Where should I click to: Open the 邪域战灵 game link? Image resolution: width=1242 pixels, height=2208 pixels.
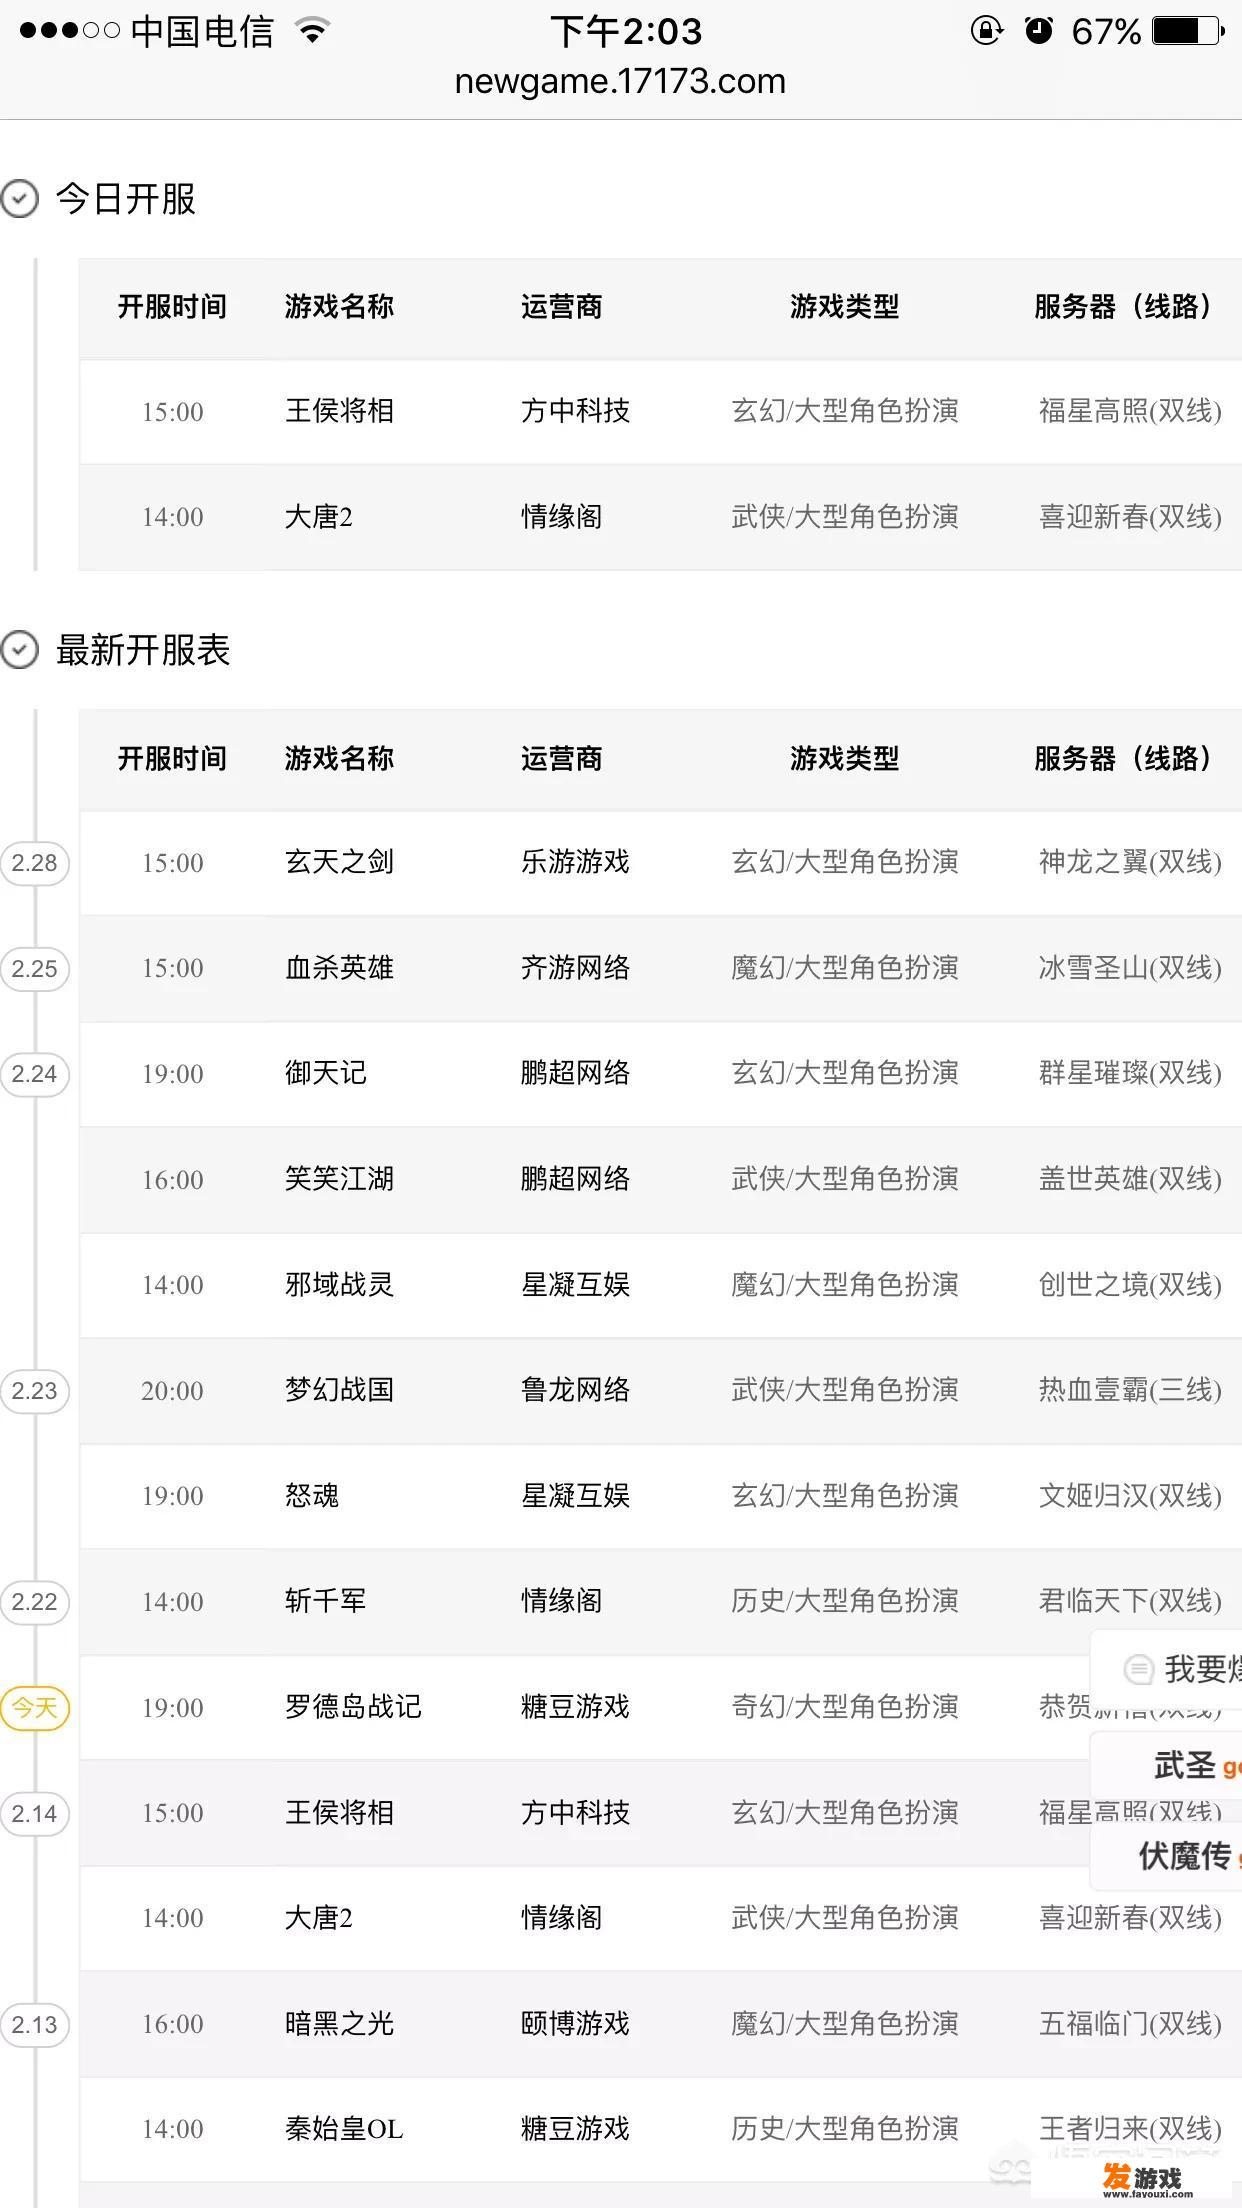pos(339,1285)
